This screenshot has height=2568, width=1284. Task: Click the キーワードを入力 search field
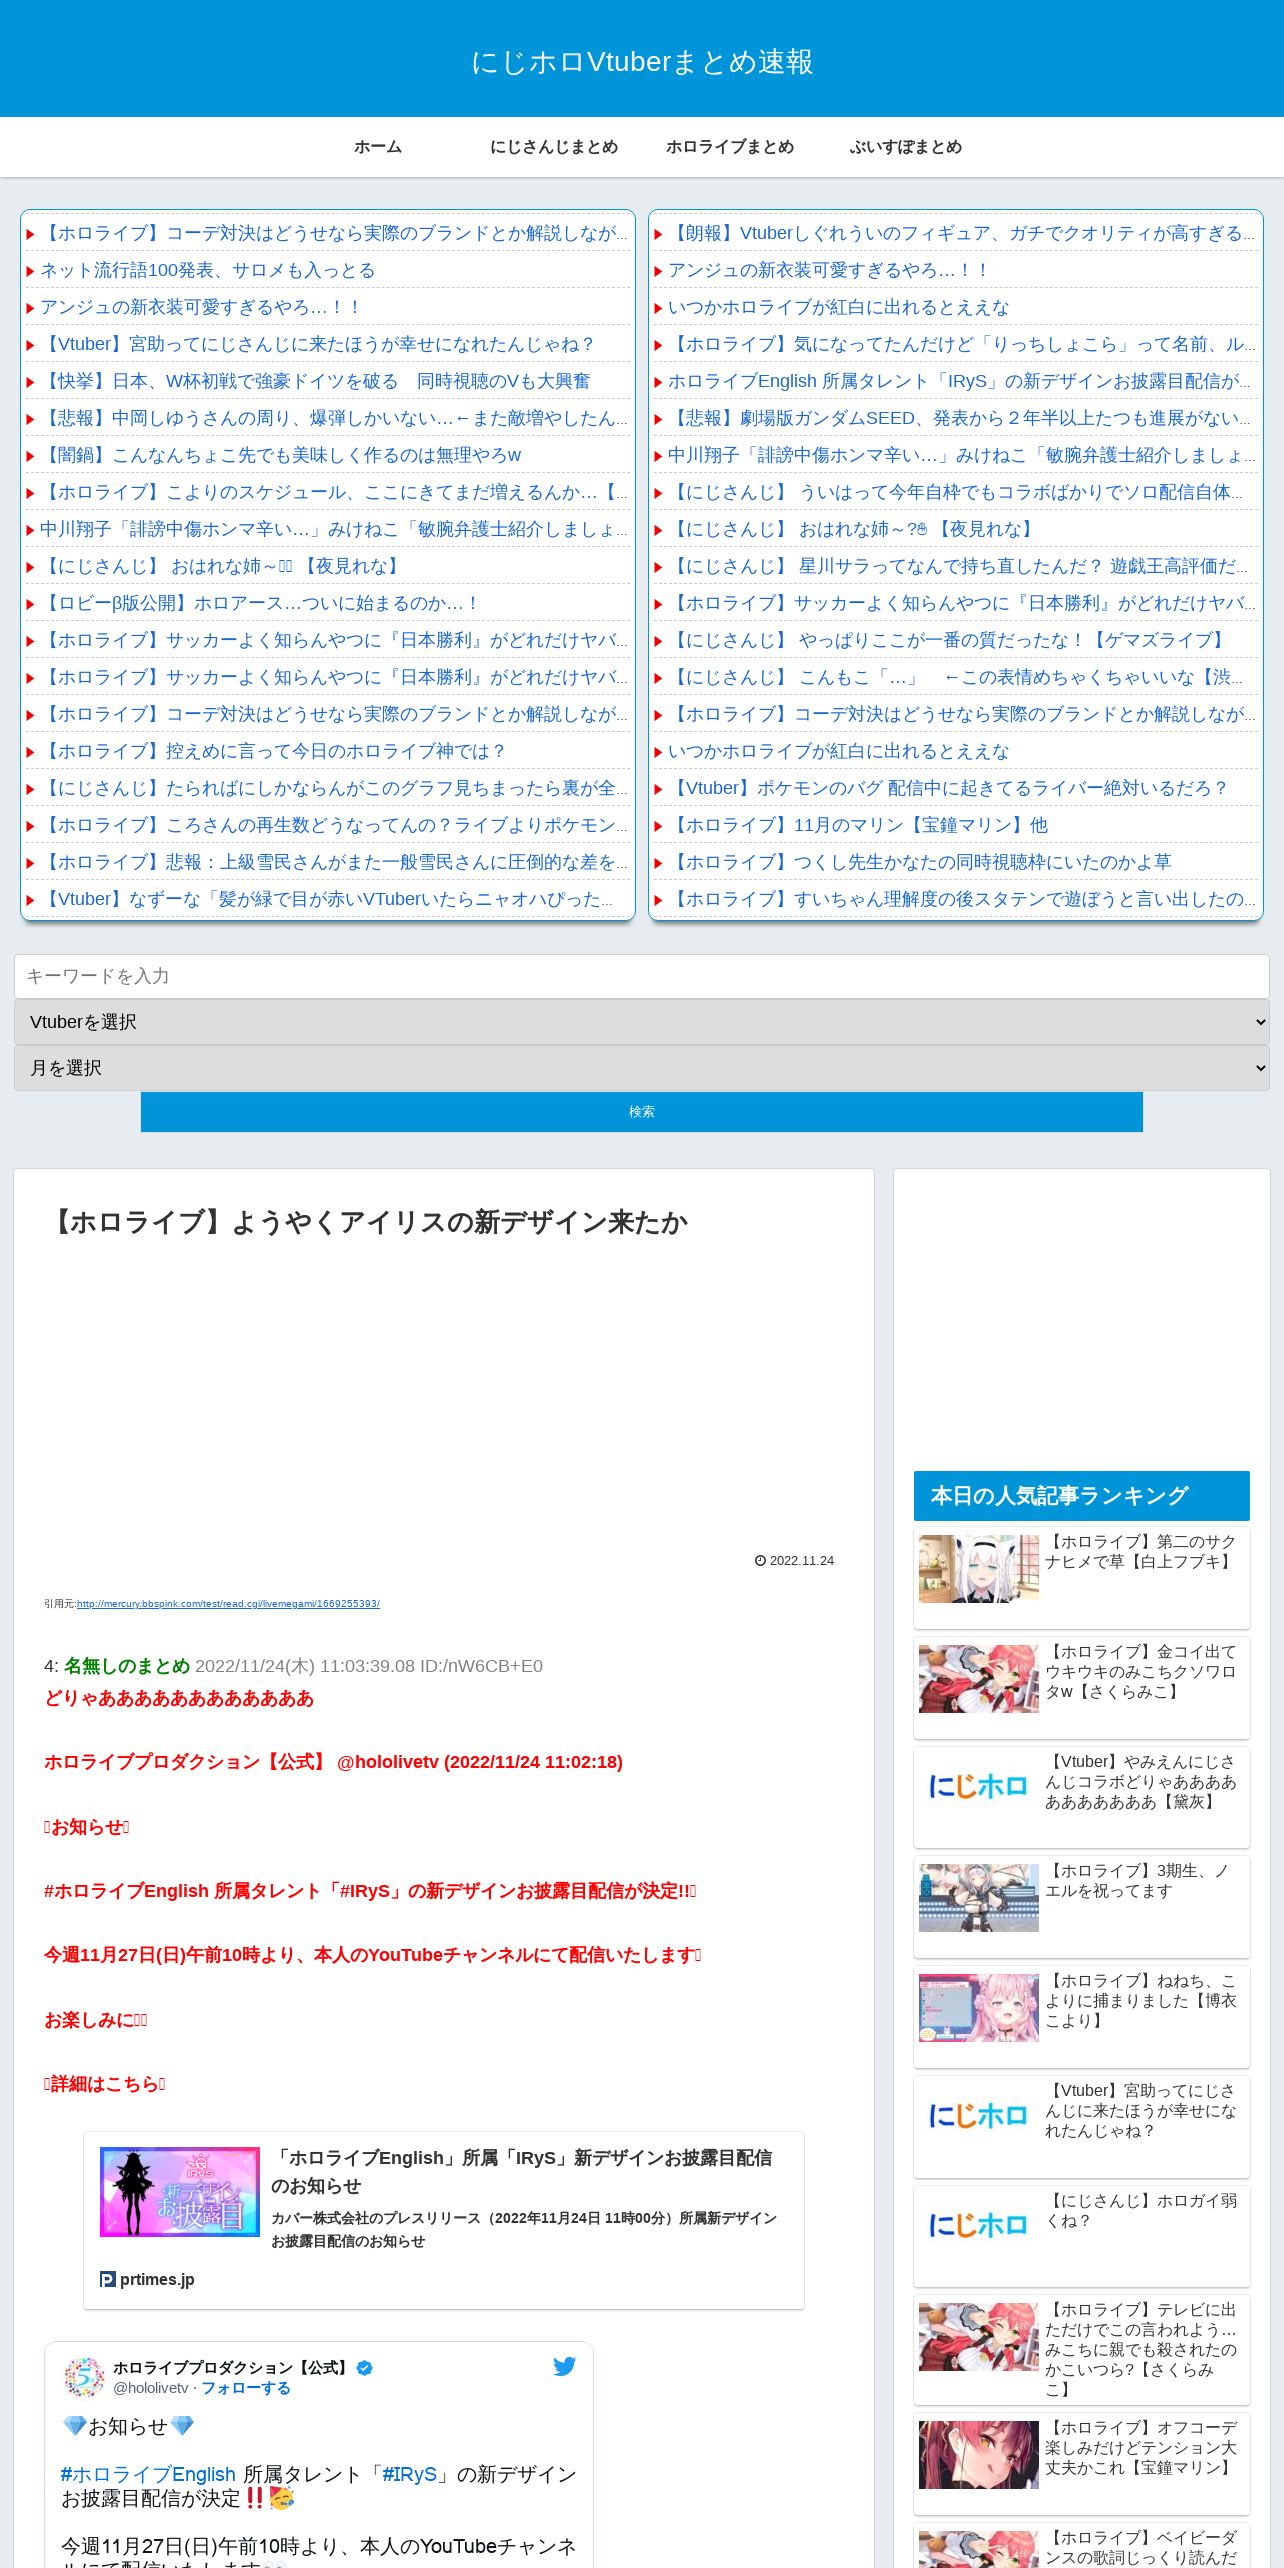click(x=642, y=976)
